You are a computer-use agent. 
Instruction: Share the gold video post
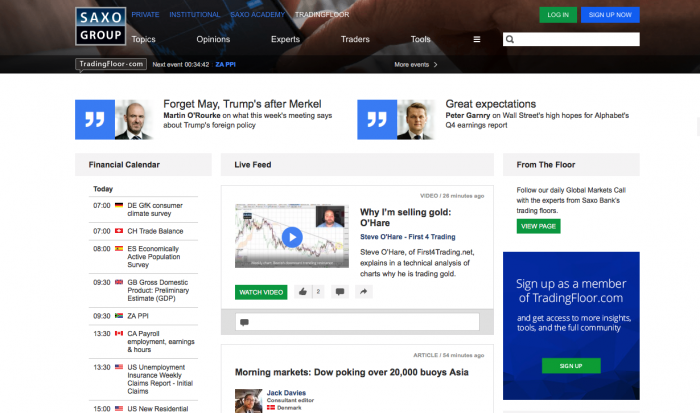click(x=363, y=292)
